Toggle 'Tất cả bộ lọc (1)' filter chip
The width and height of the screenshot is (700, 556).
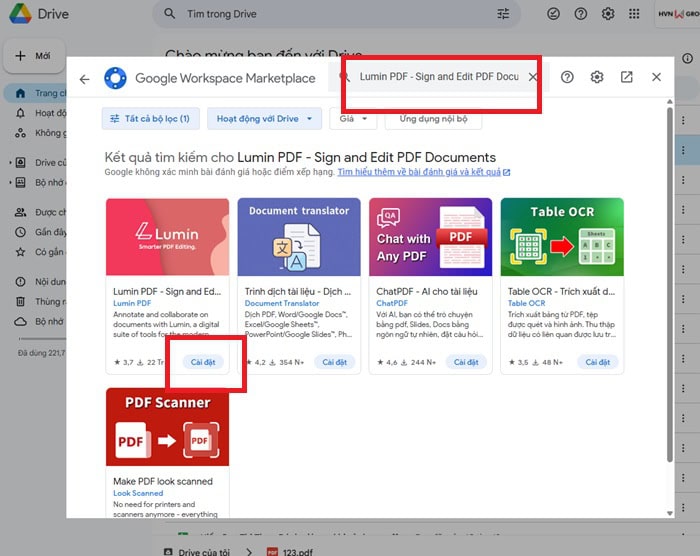point(151,119)
